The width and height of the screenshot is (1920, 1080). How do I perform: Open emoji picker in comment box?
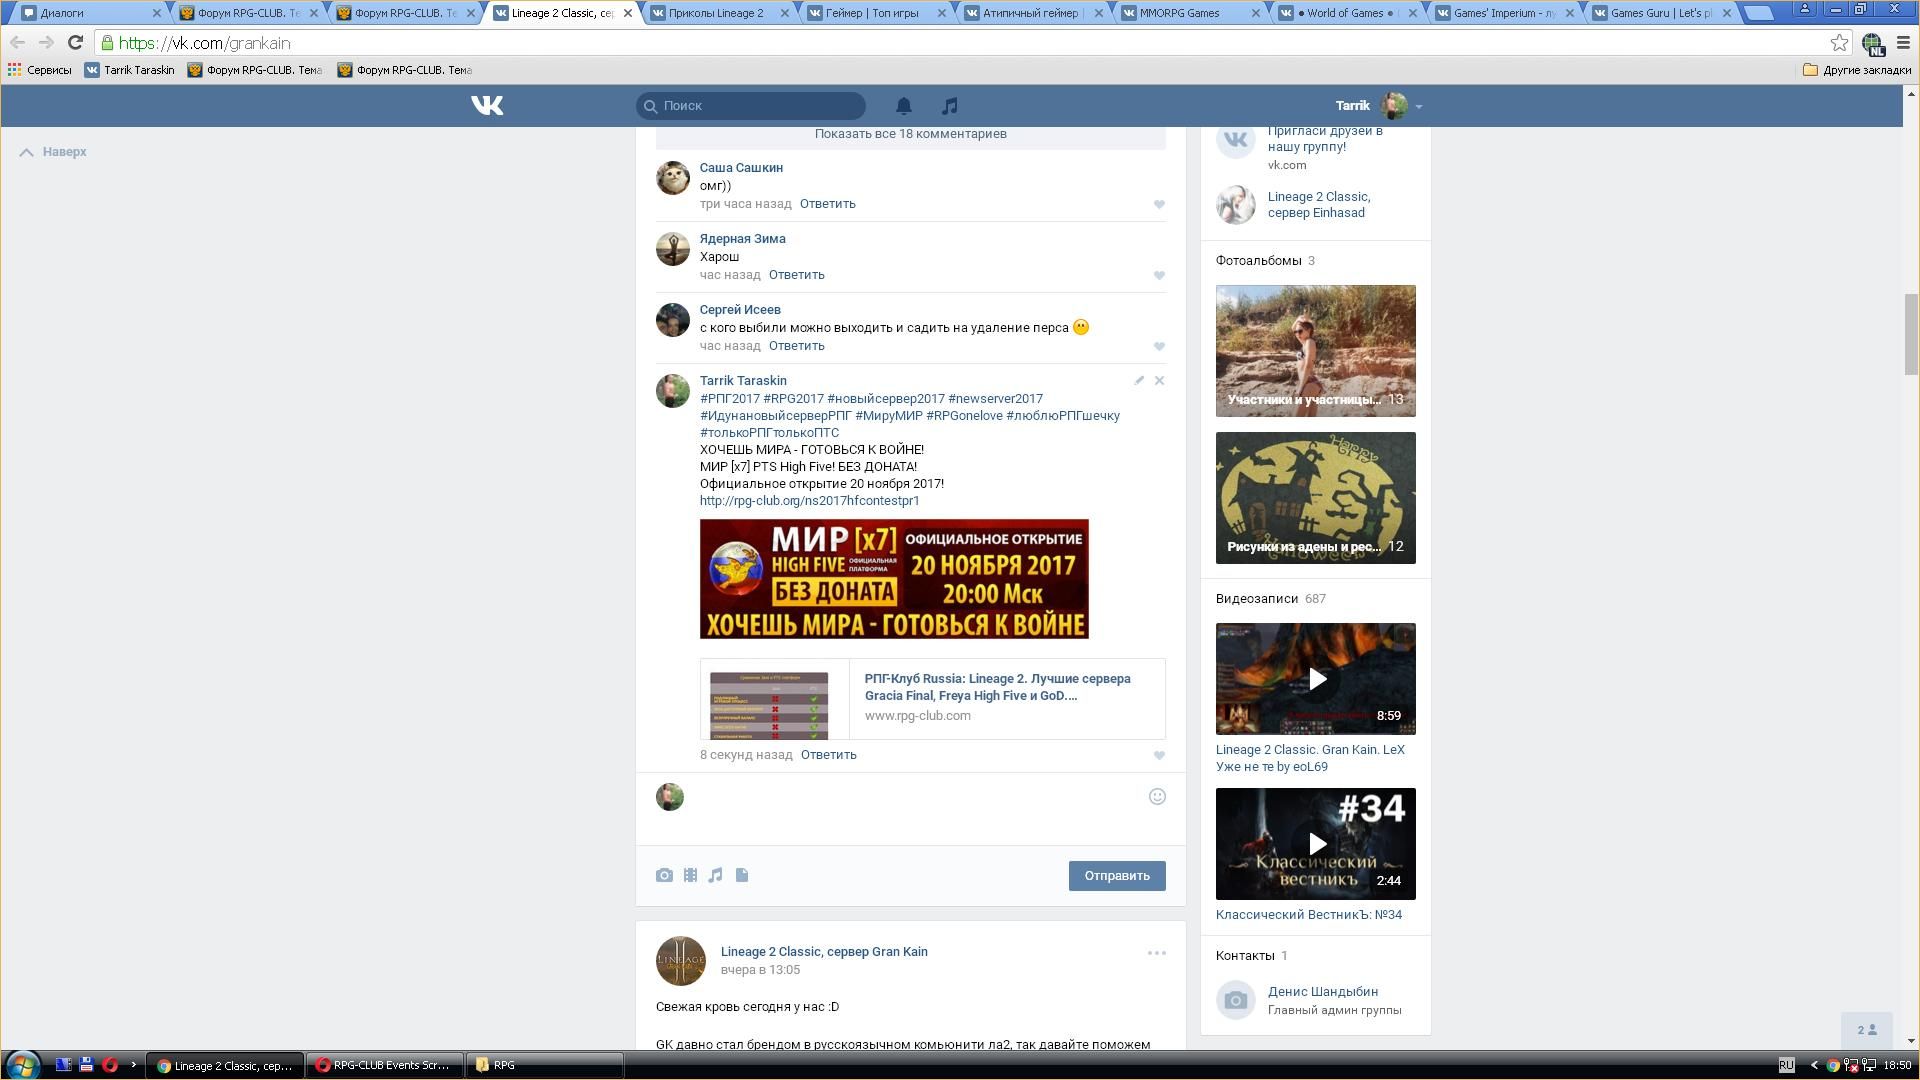point(1157,797)
